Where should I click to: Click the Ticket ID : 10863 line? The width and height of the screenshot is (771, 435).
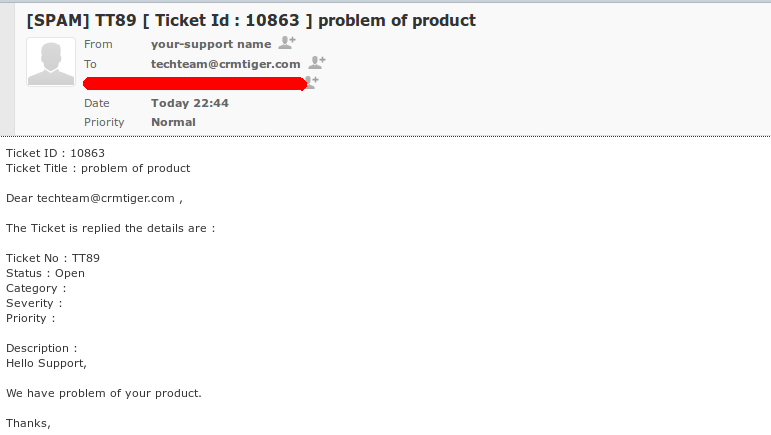(55, 153)
